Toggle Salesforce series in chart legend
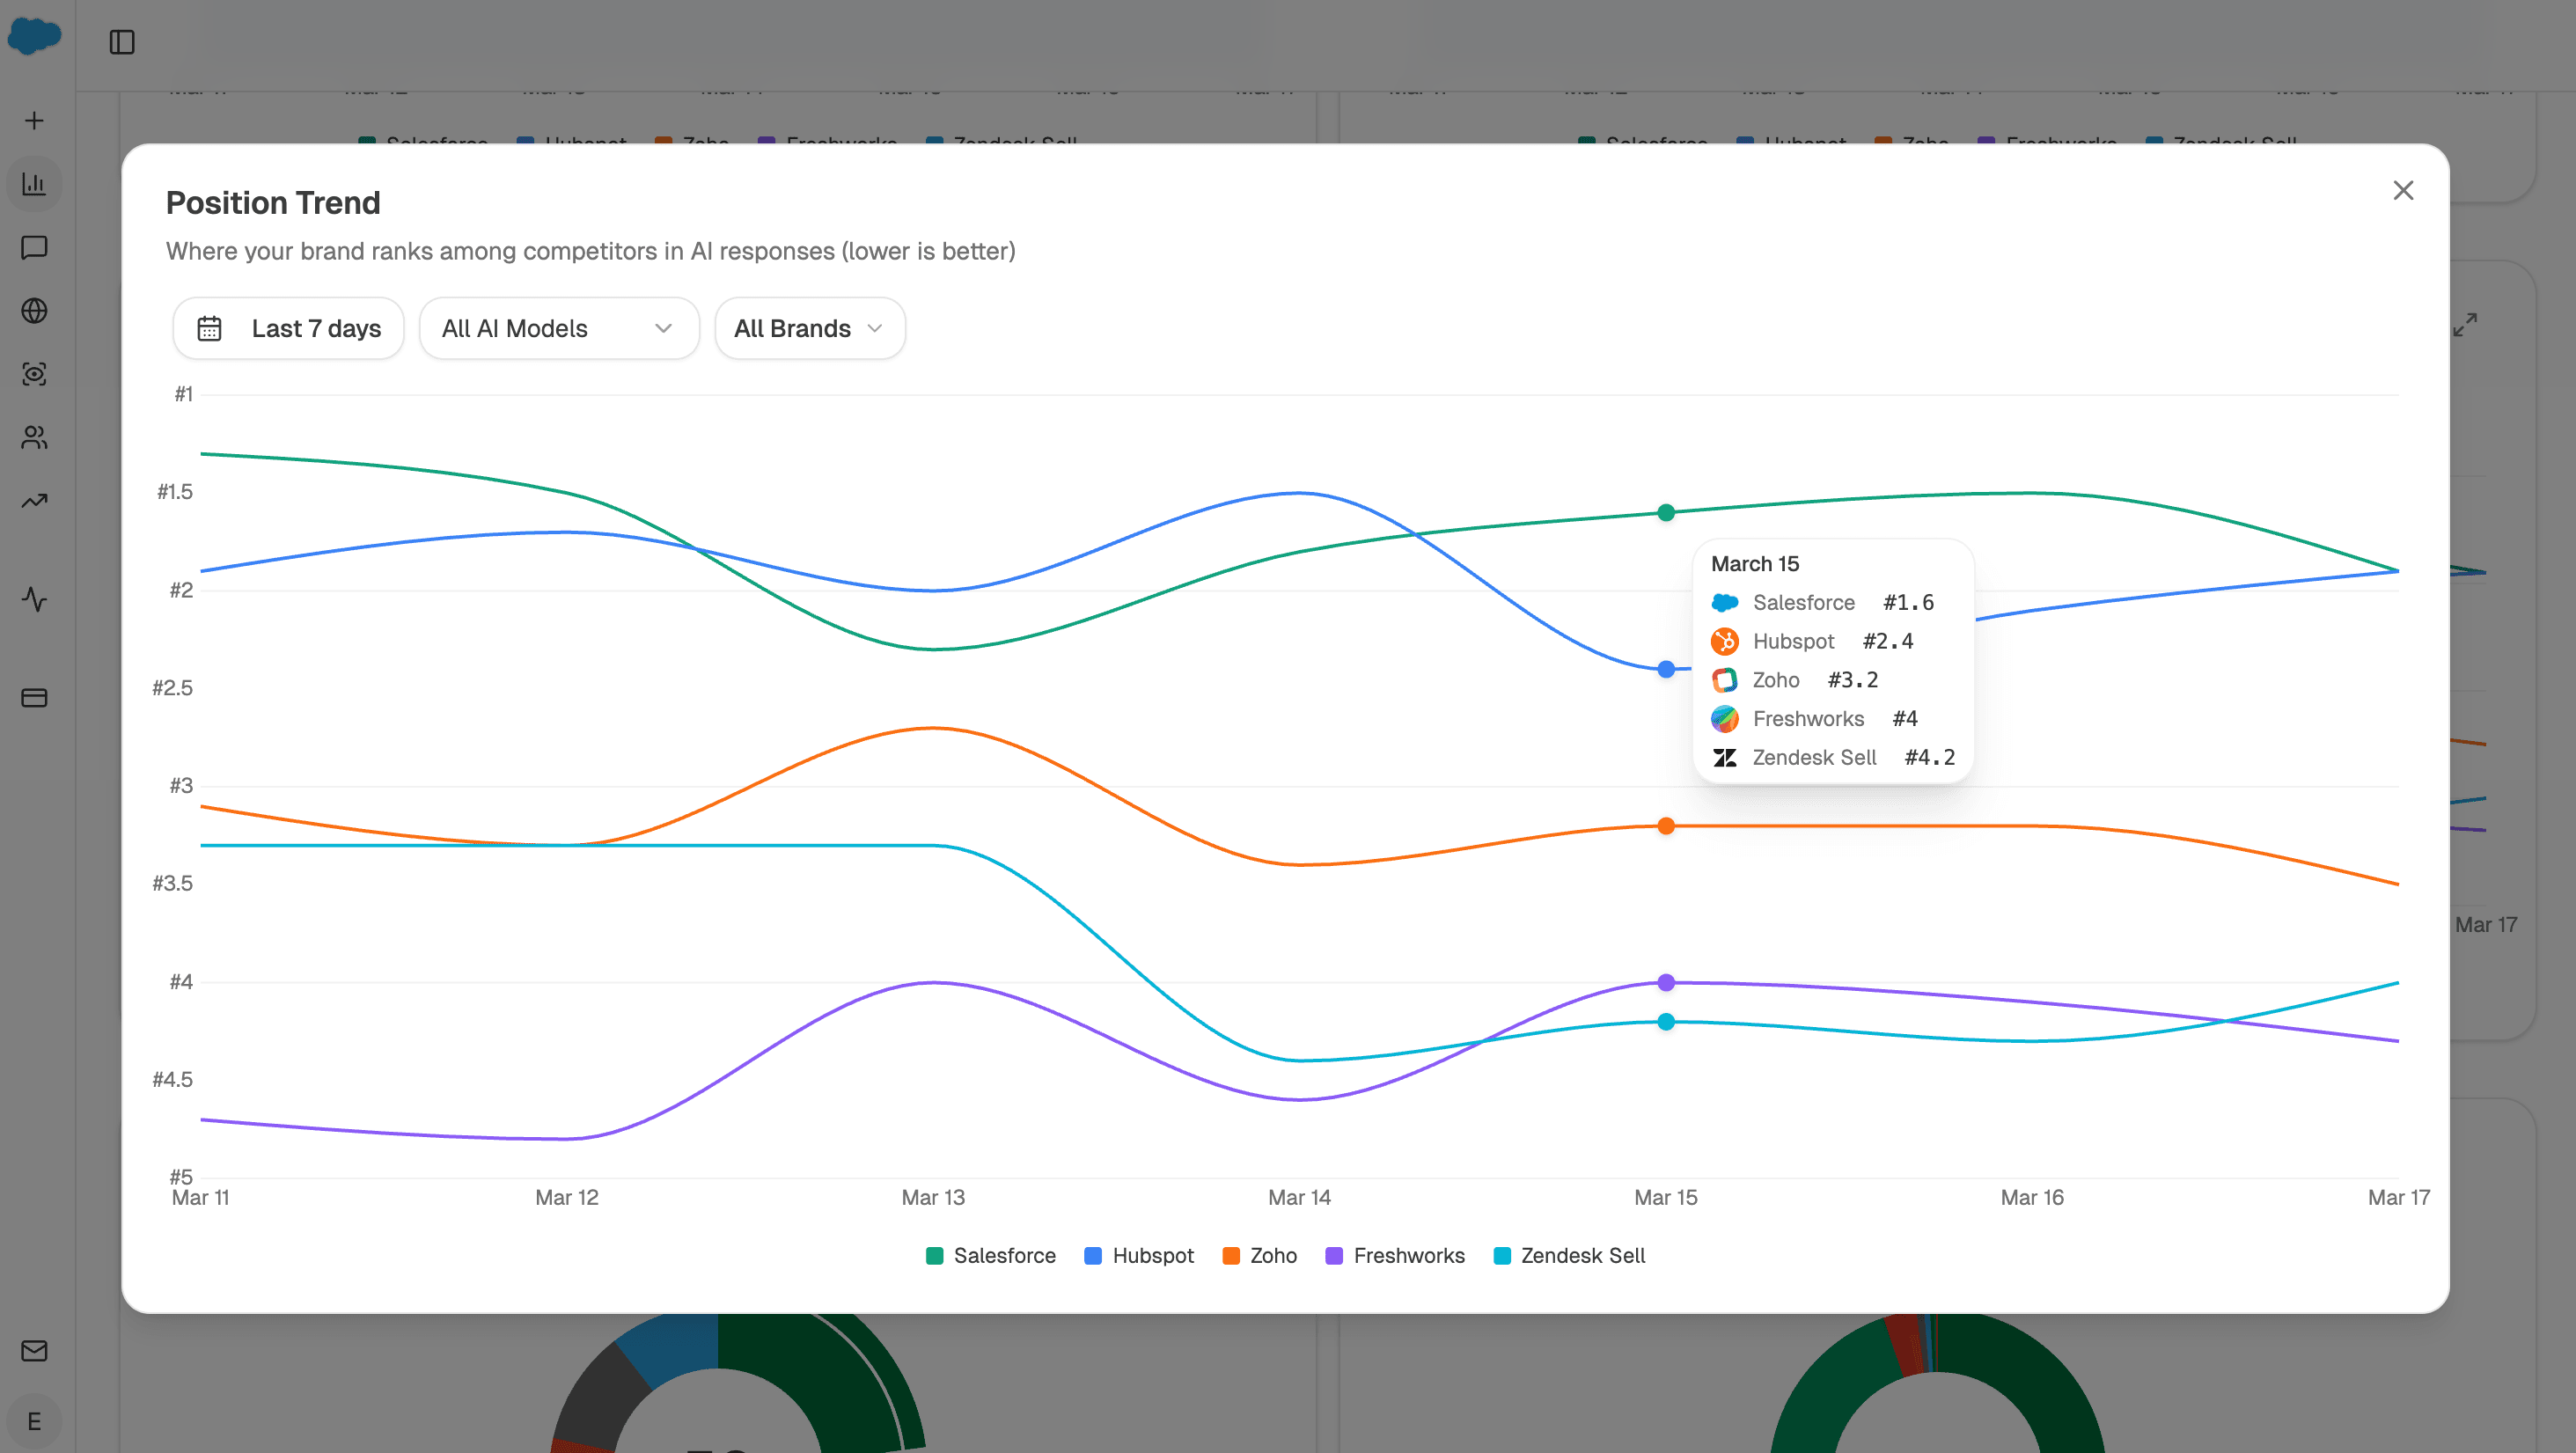The width and height of the screenshot is (2576, 1453). 990,1255
